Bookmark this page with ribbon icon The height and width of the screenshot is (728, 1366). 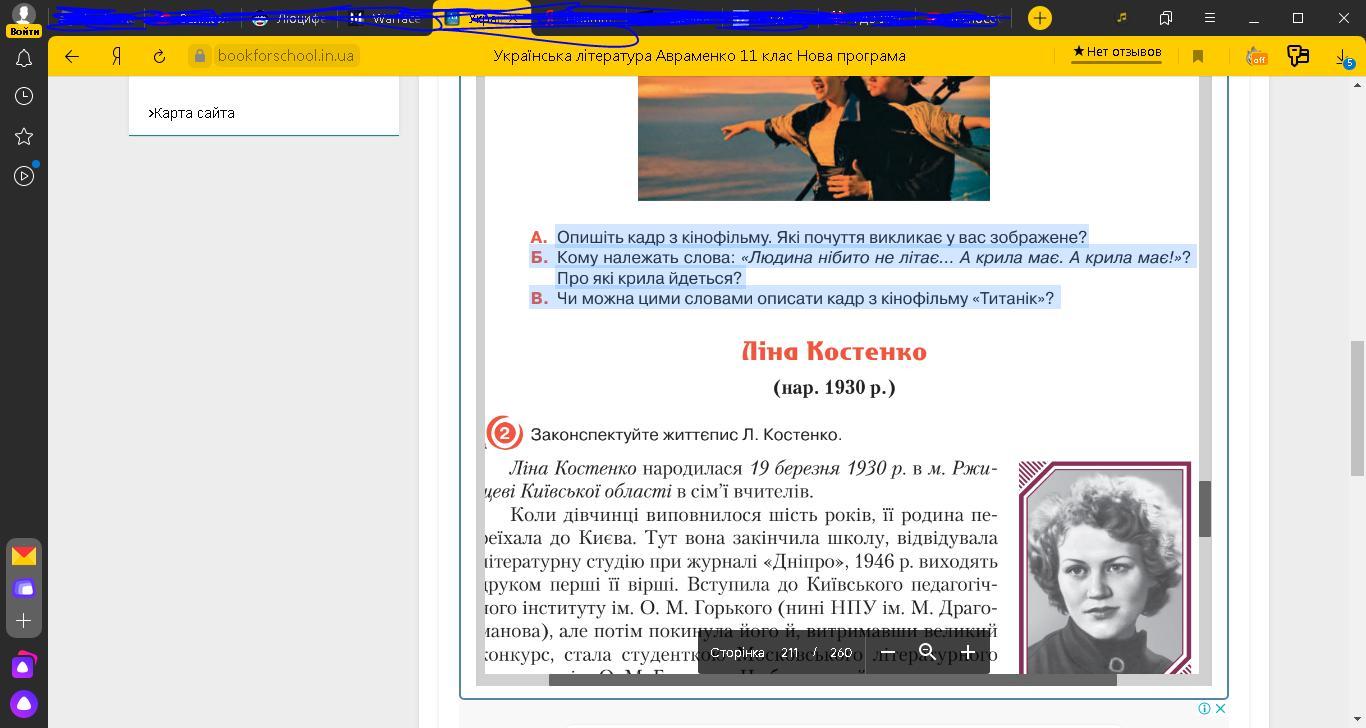(1198, 57)
